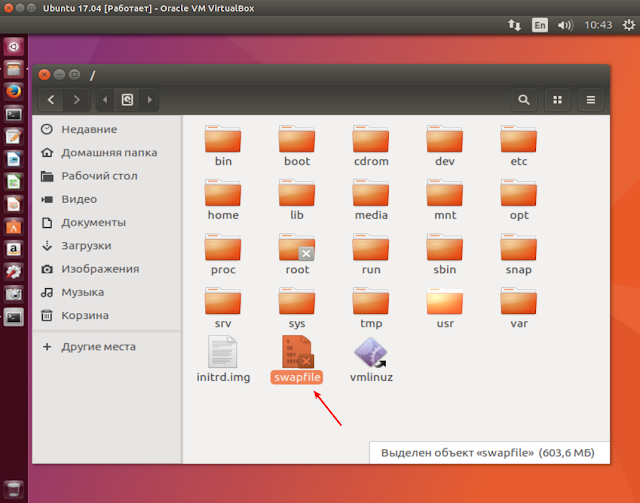Open the network connections indicator
The height and width of the screenshot is (503, 640).
514,25
